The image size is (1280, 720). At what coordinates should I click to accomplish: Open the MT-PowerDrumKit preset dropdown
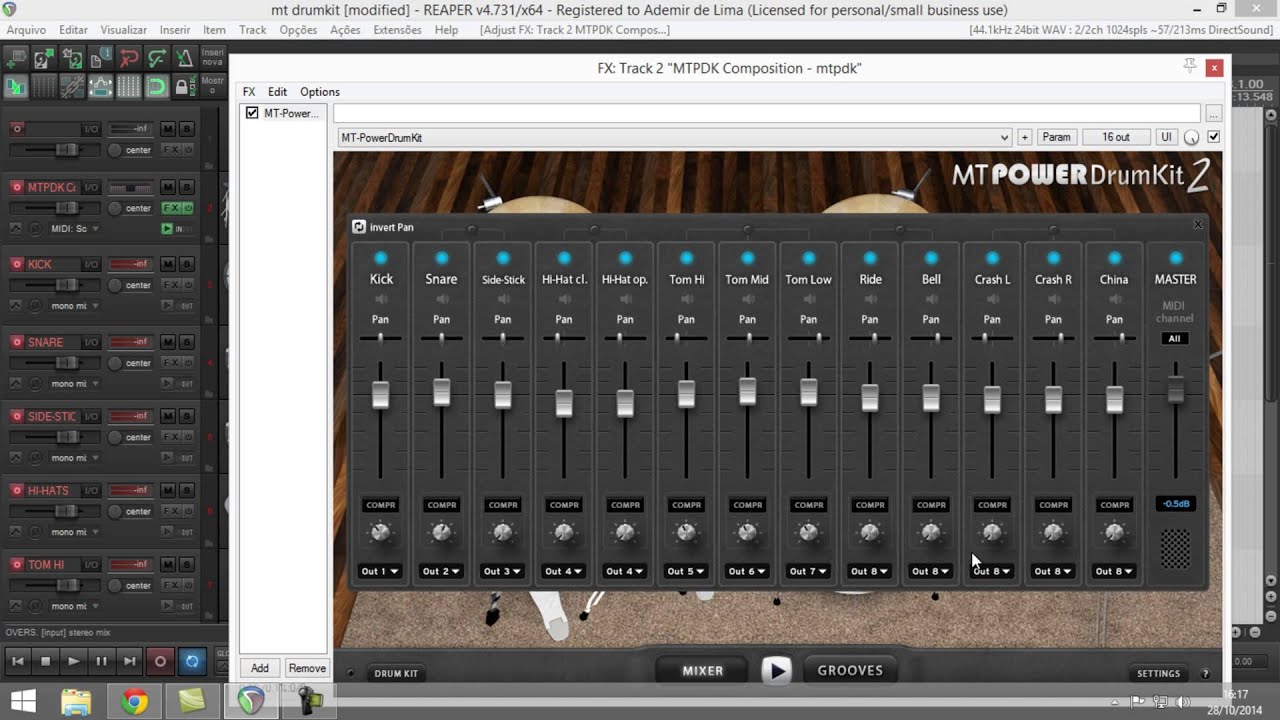674,137
